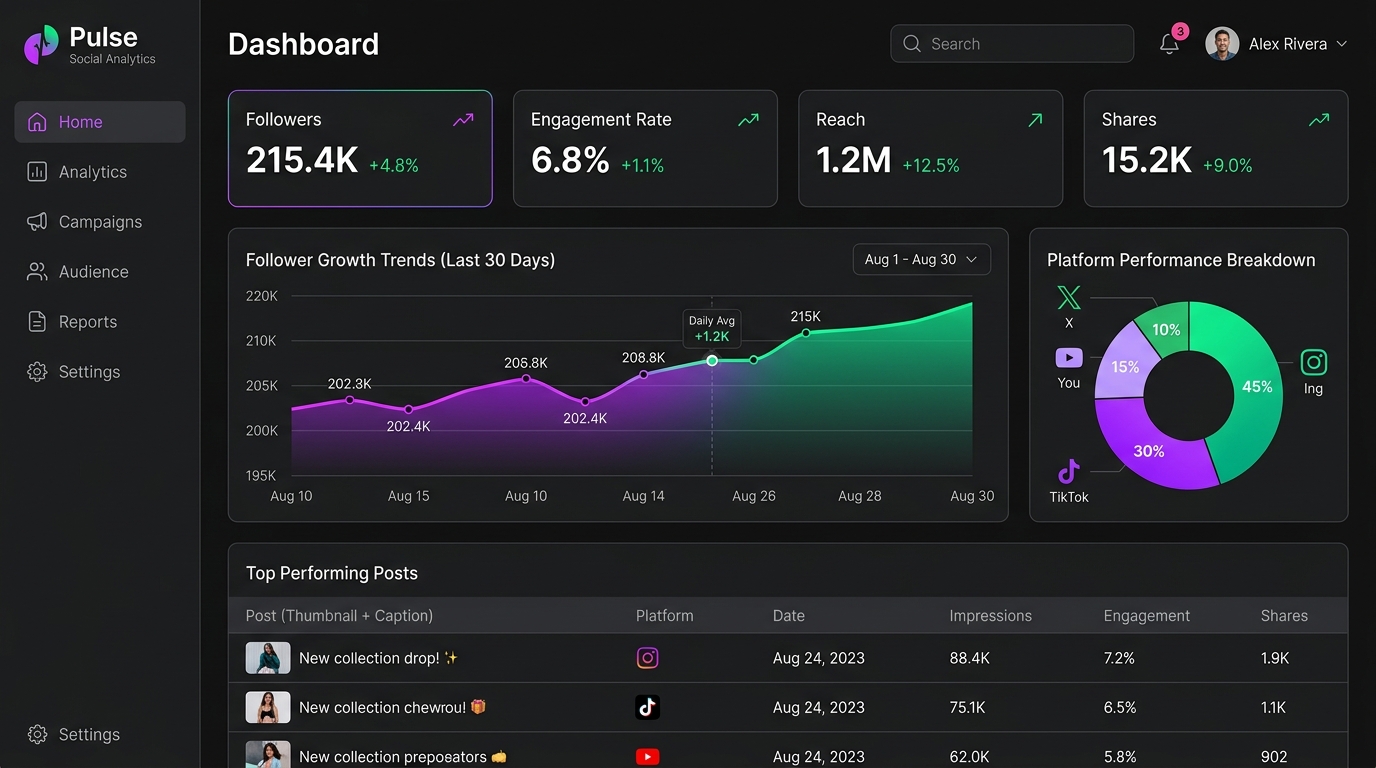Image resolution: width=1376 pixels, height=768 pixels.
Task: Click YouTube icon in prepoeators post row
Action: click(x=648, y=757)
